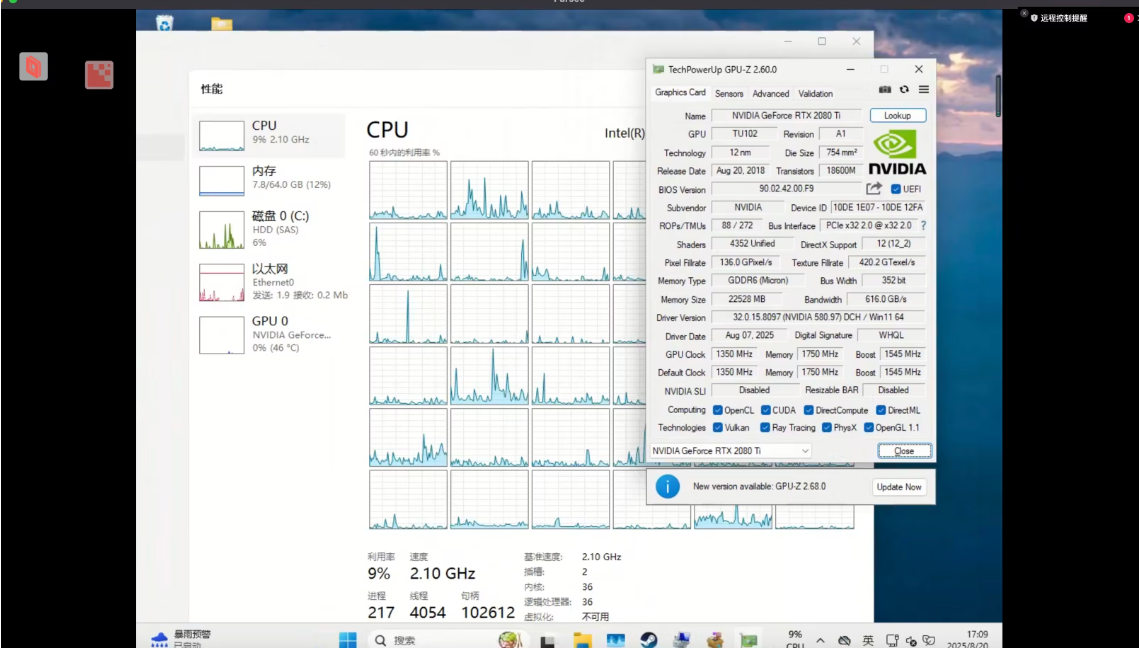The height and width of the screenshot is (649, 1139).
Task: Click the Device ID field
Action: [877, 208]
